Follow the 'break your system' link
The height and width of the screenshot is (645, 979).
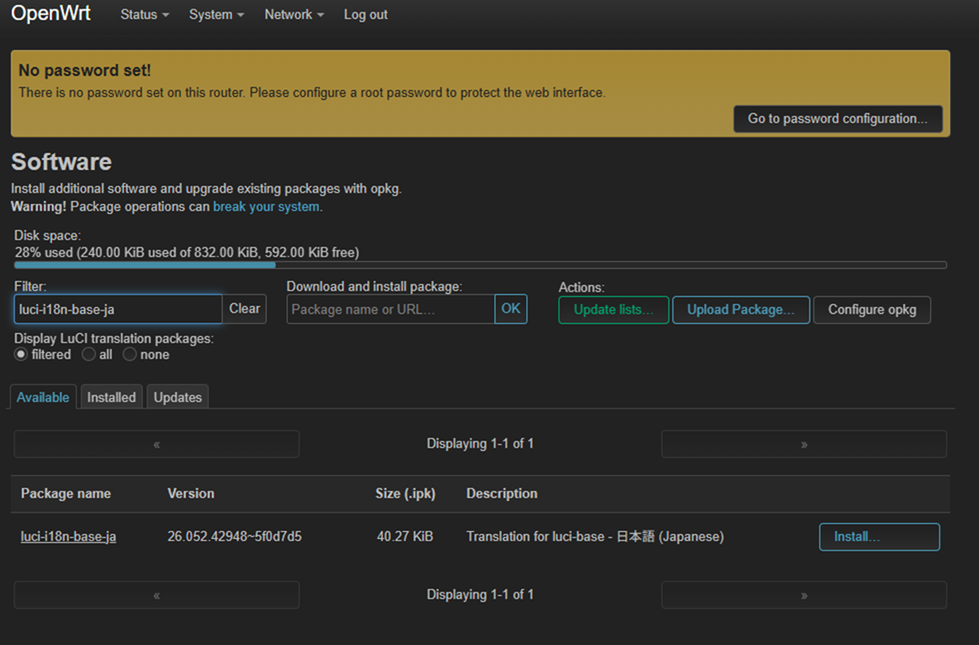click(x=266, y=207)
